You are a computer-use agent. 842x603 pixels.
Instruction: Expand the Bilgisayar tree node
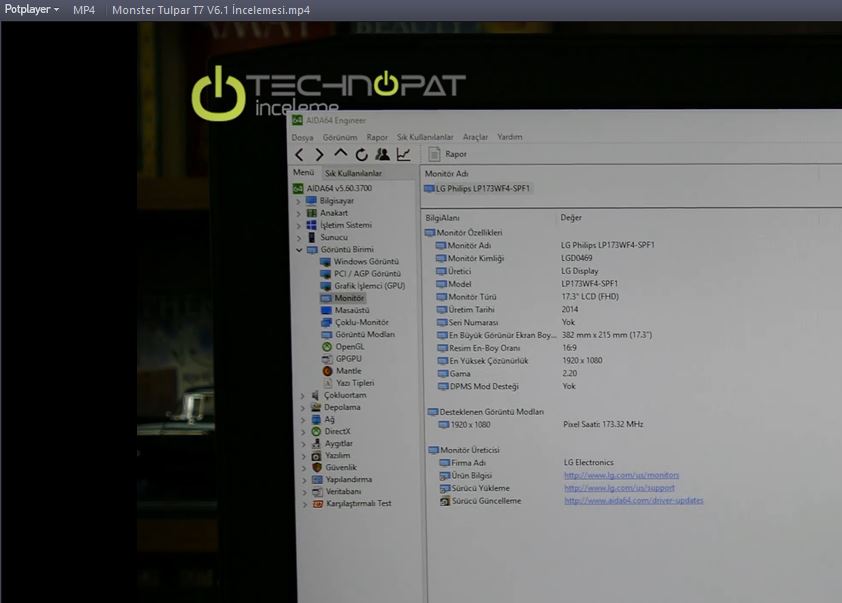[299, 201]
